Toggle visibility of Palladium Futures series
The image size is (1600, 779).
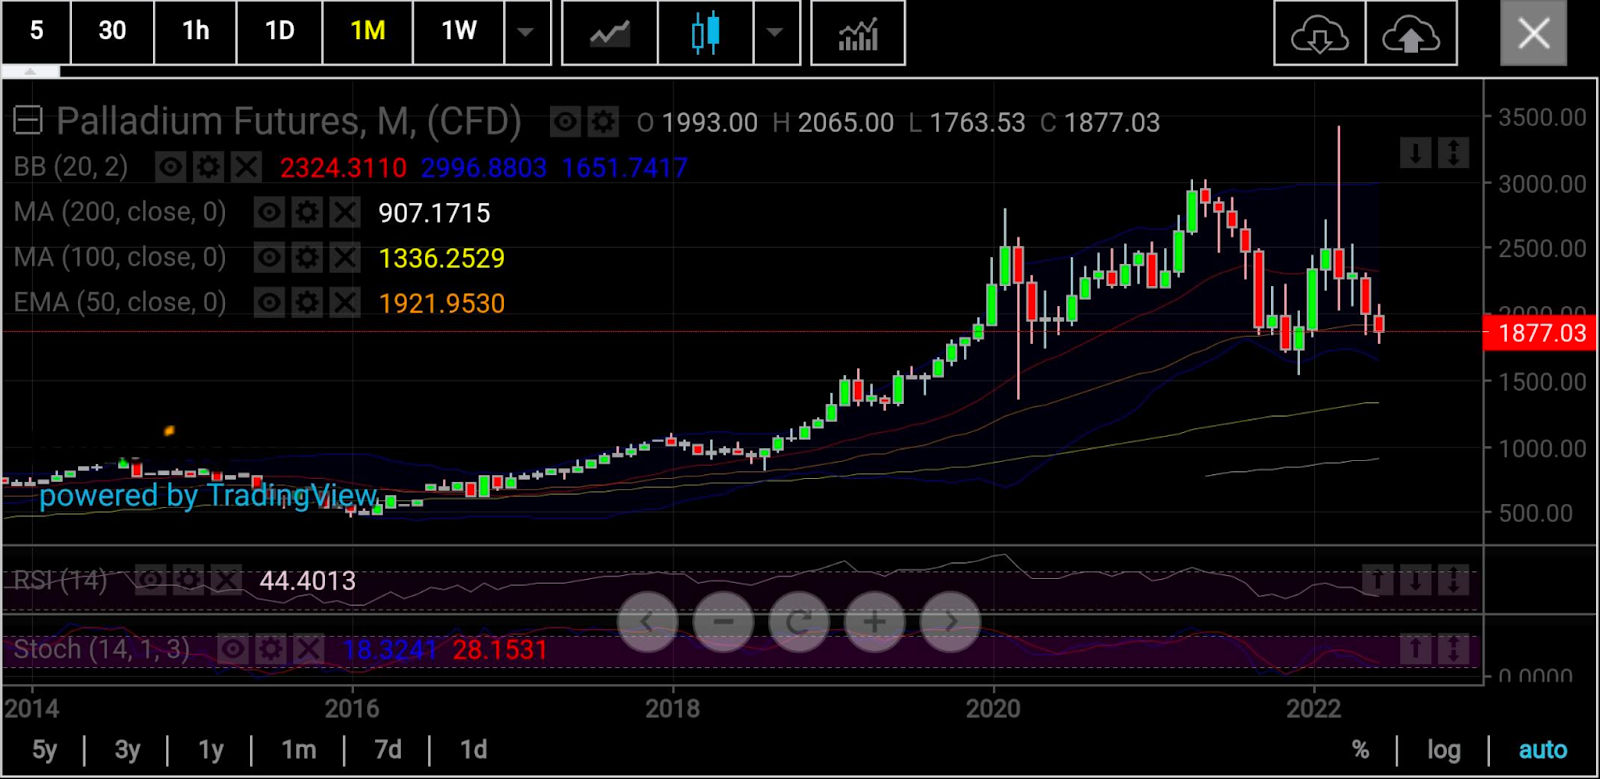click(565, 123)
